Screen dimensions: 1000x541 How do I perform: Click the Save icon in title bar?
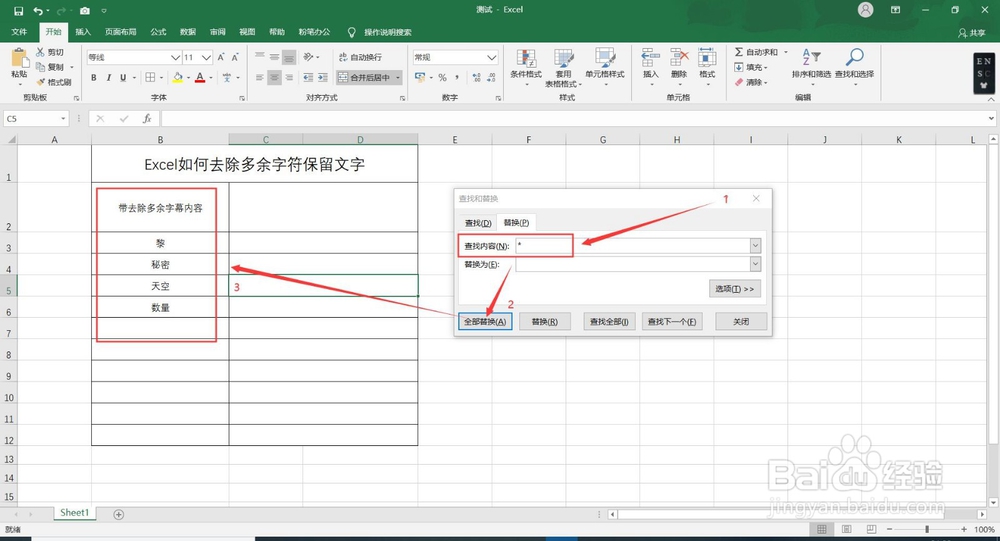pos(18,11)
